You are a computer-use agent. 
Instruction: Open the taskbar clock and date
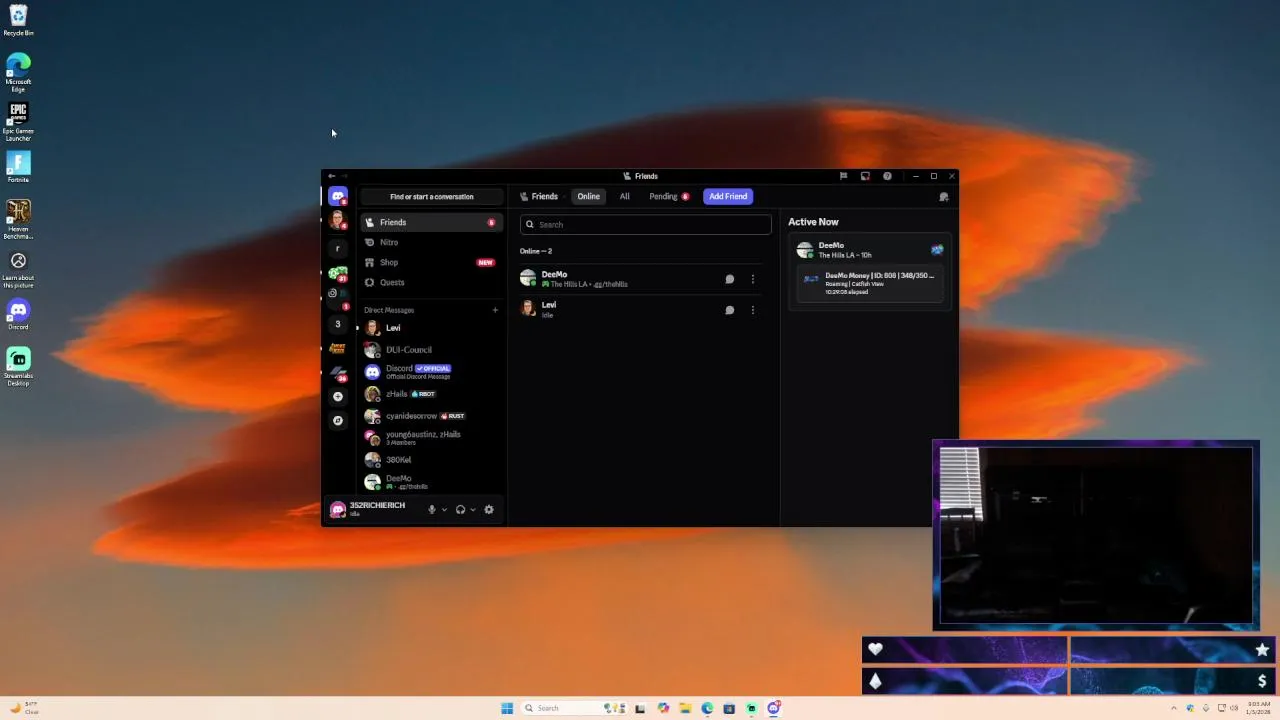click(1258, 708)
